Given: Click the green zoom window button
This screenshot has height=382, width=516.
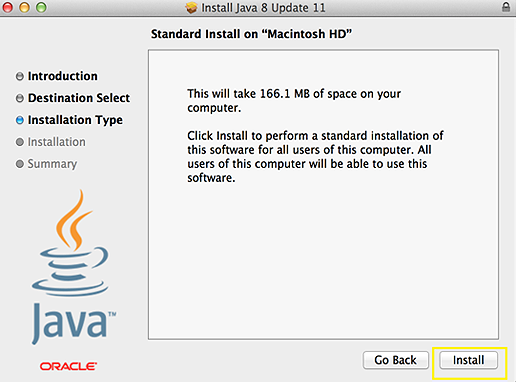Looking at the screenshot, I should (x=41, y=7).
